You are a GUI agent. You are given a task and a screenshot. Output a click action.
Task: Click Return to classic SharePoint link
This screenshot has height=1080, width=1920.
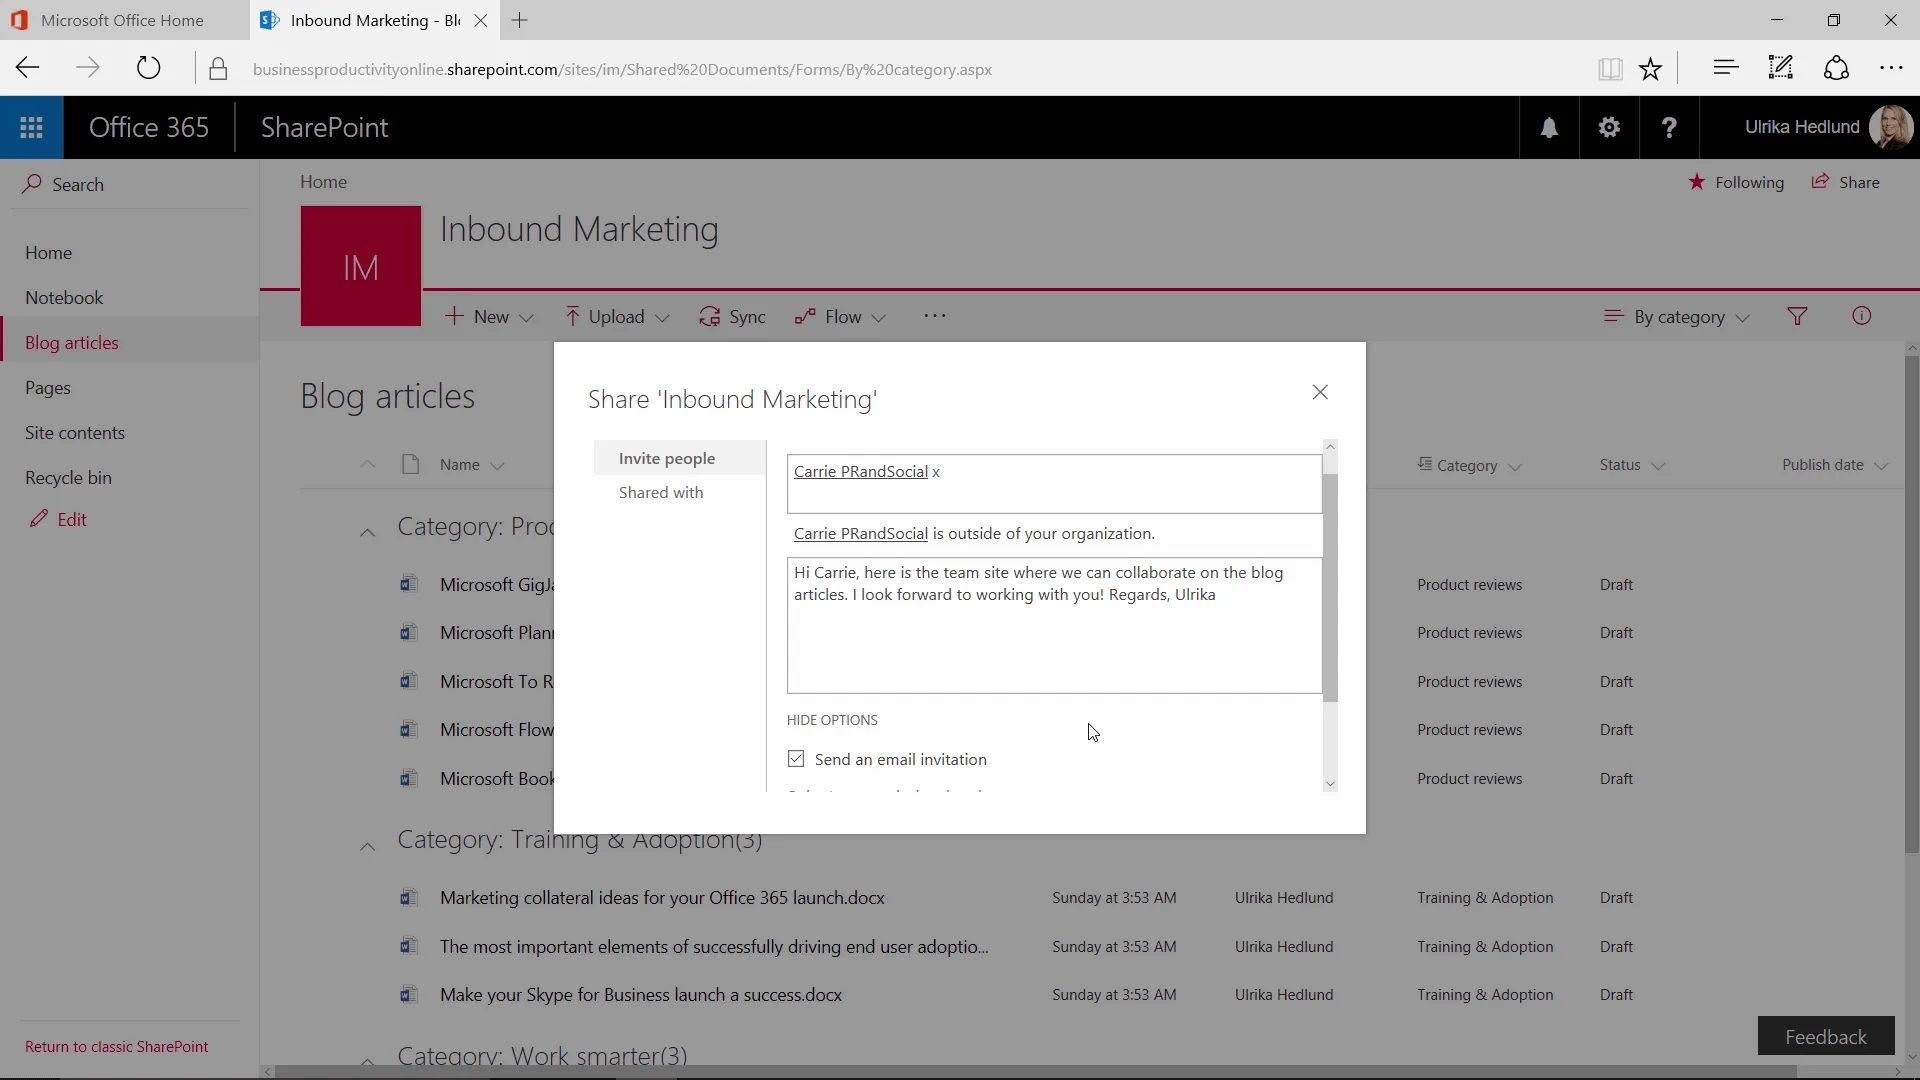coord(116,1046)
